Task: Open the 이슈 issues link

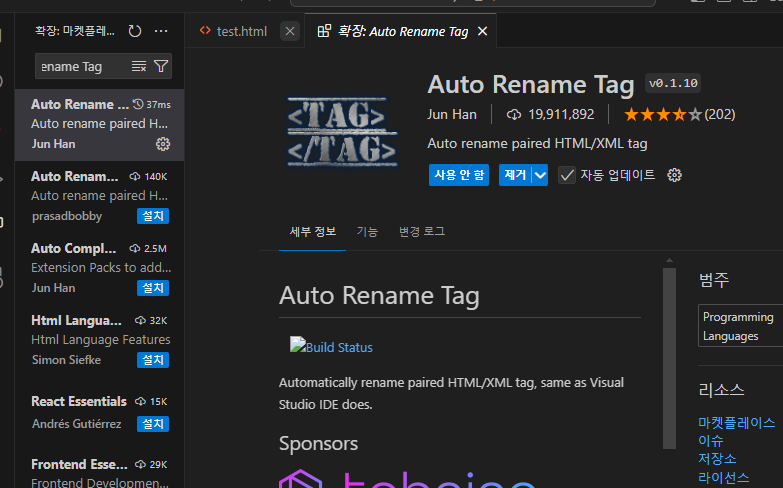Action: 711,441
